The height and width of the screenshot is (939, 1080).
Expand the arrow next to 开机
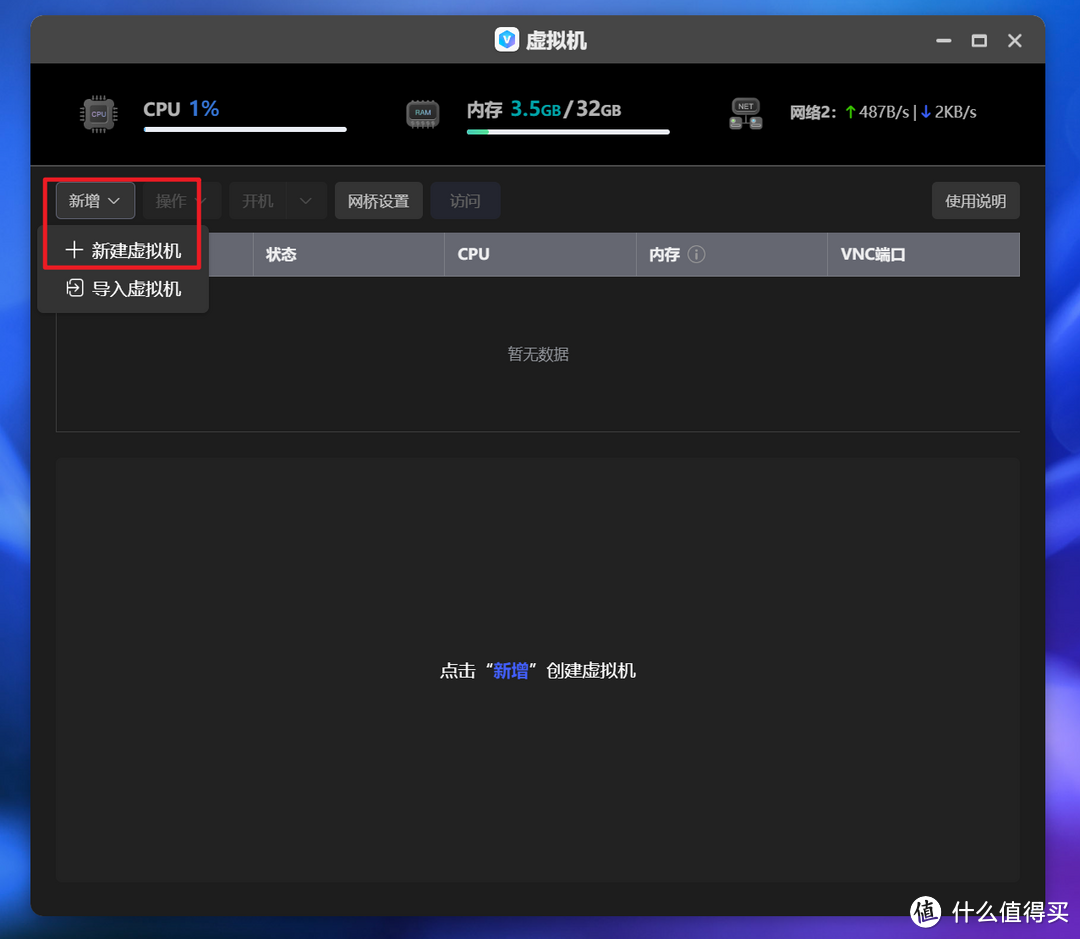(306, 201)
